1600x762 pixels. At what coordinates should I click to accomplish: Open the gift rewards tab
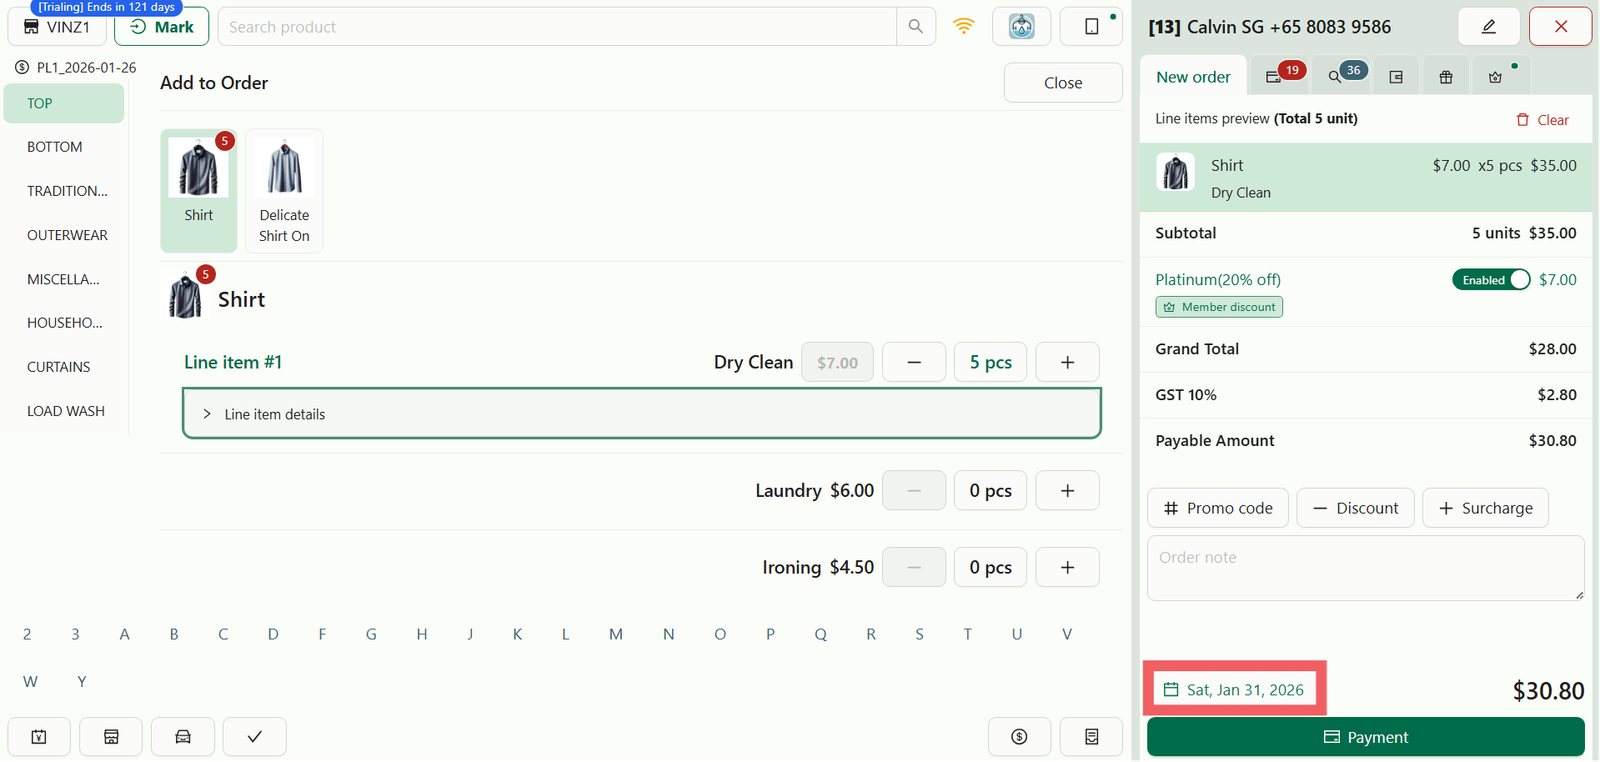[1446, 77]
